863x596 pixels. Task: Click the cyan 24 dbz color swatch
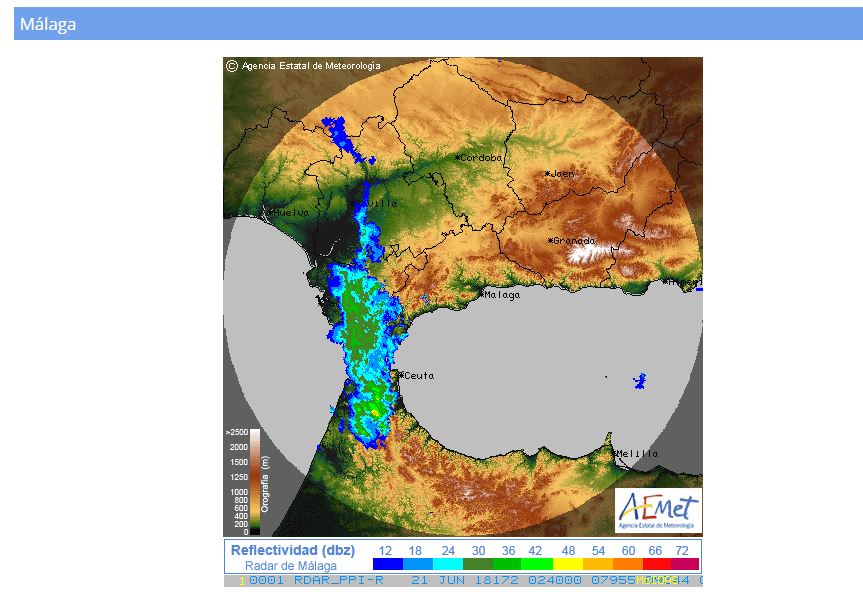pyautogui.click(x=448, y=564)
